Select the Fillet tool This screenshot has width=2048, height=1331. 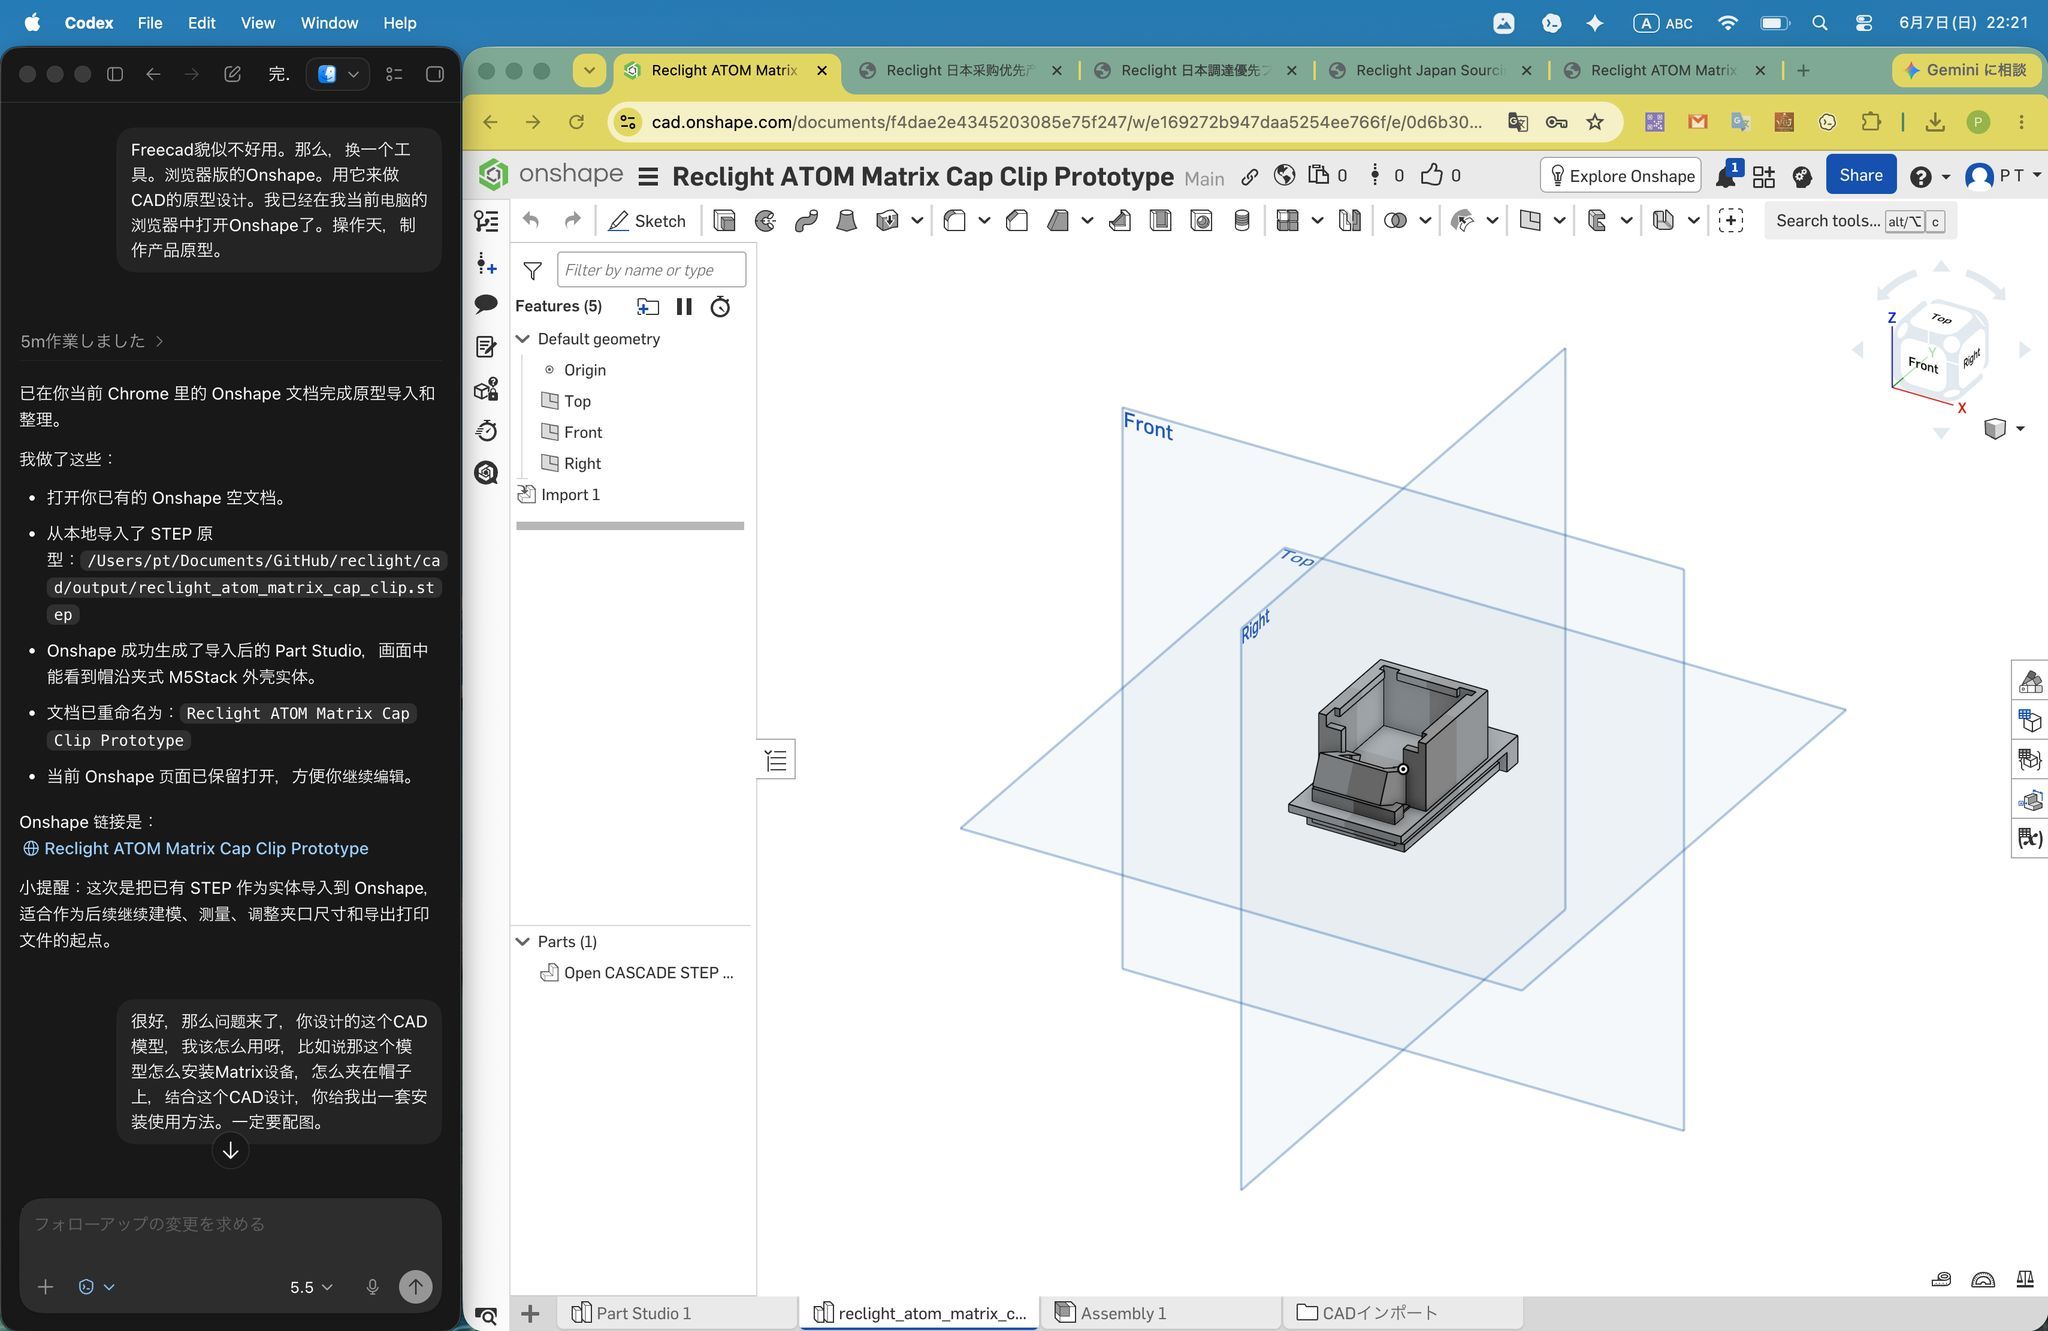click(x=955, y=221)
